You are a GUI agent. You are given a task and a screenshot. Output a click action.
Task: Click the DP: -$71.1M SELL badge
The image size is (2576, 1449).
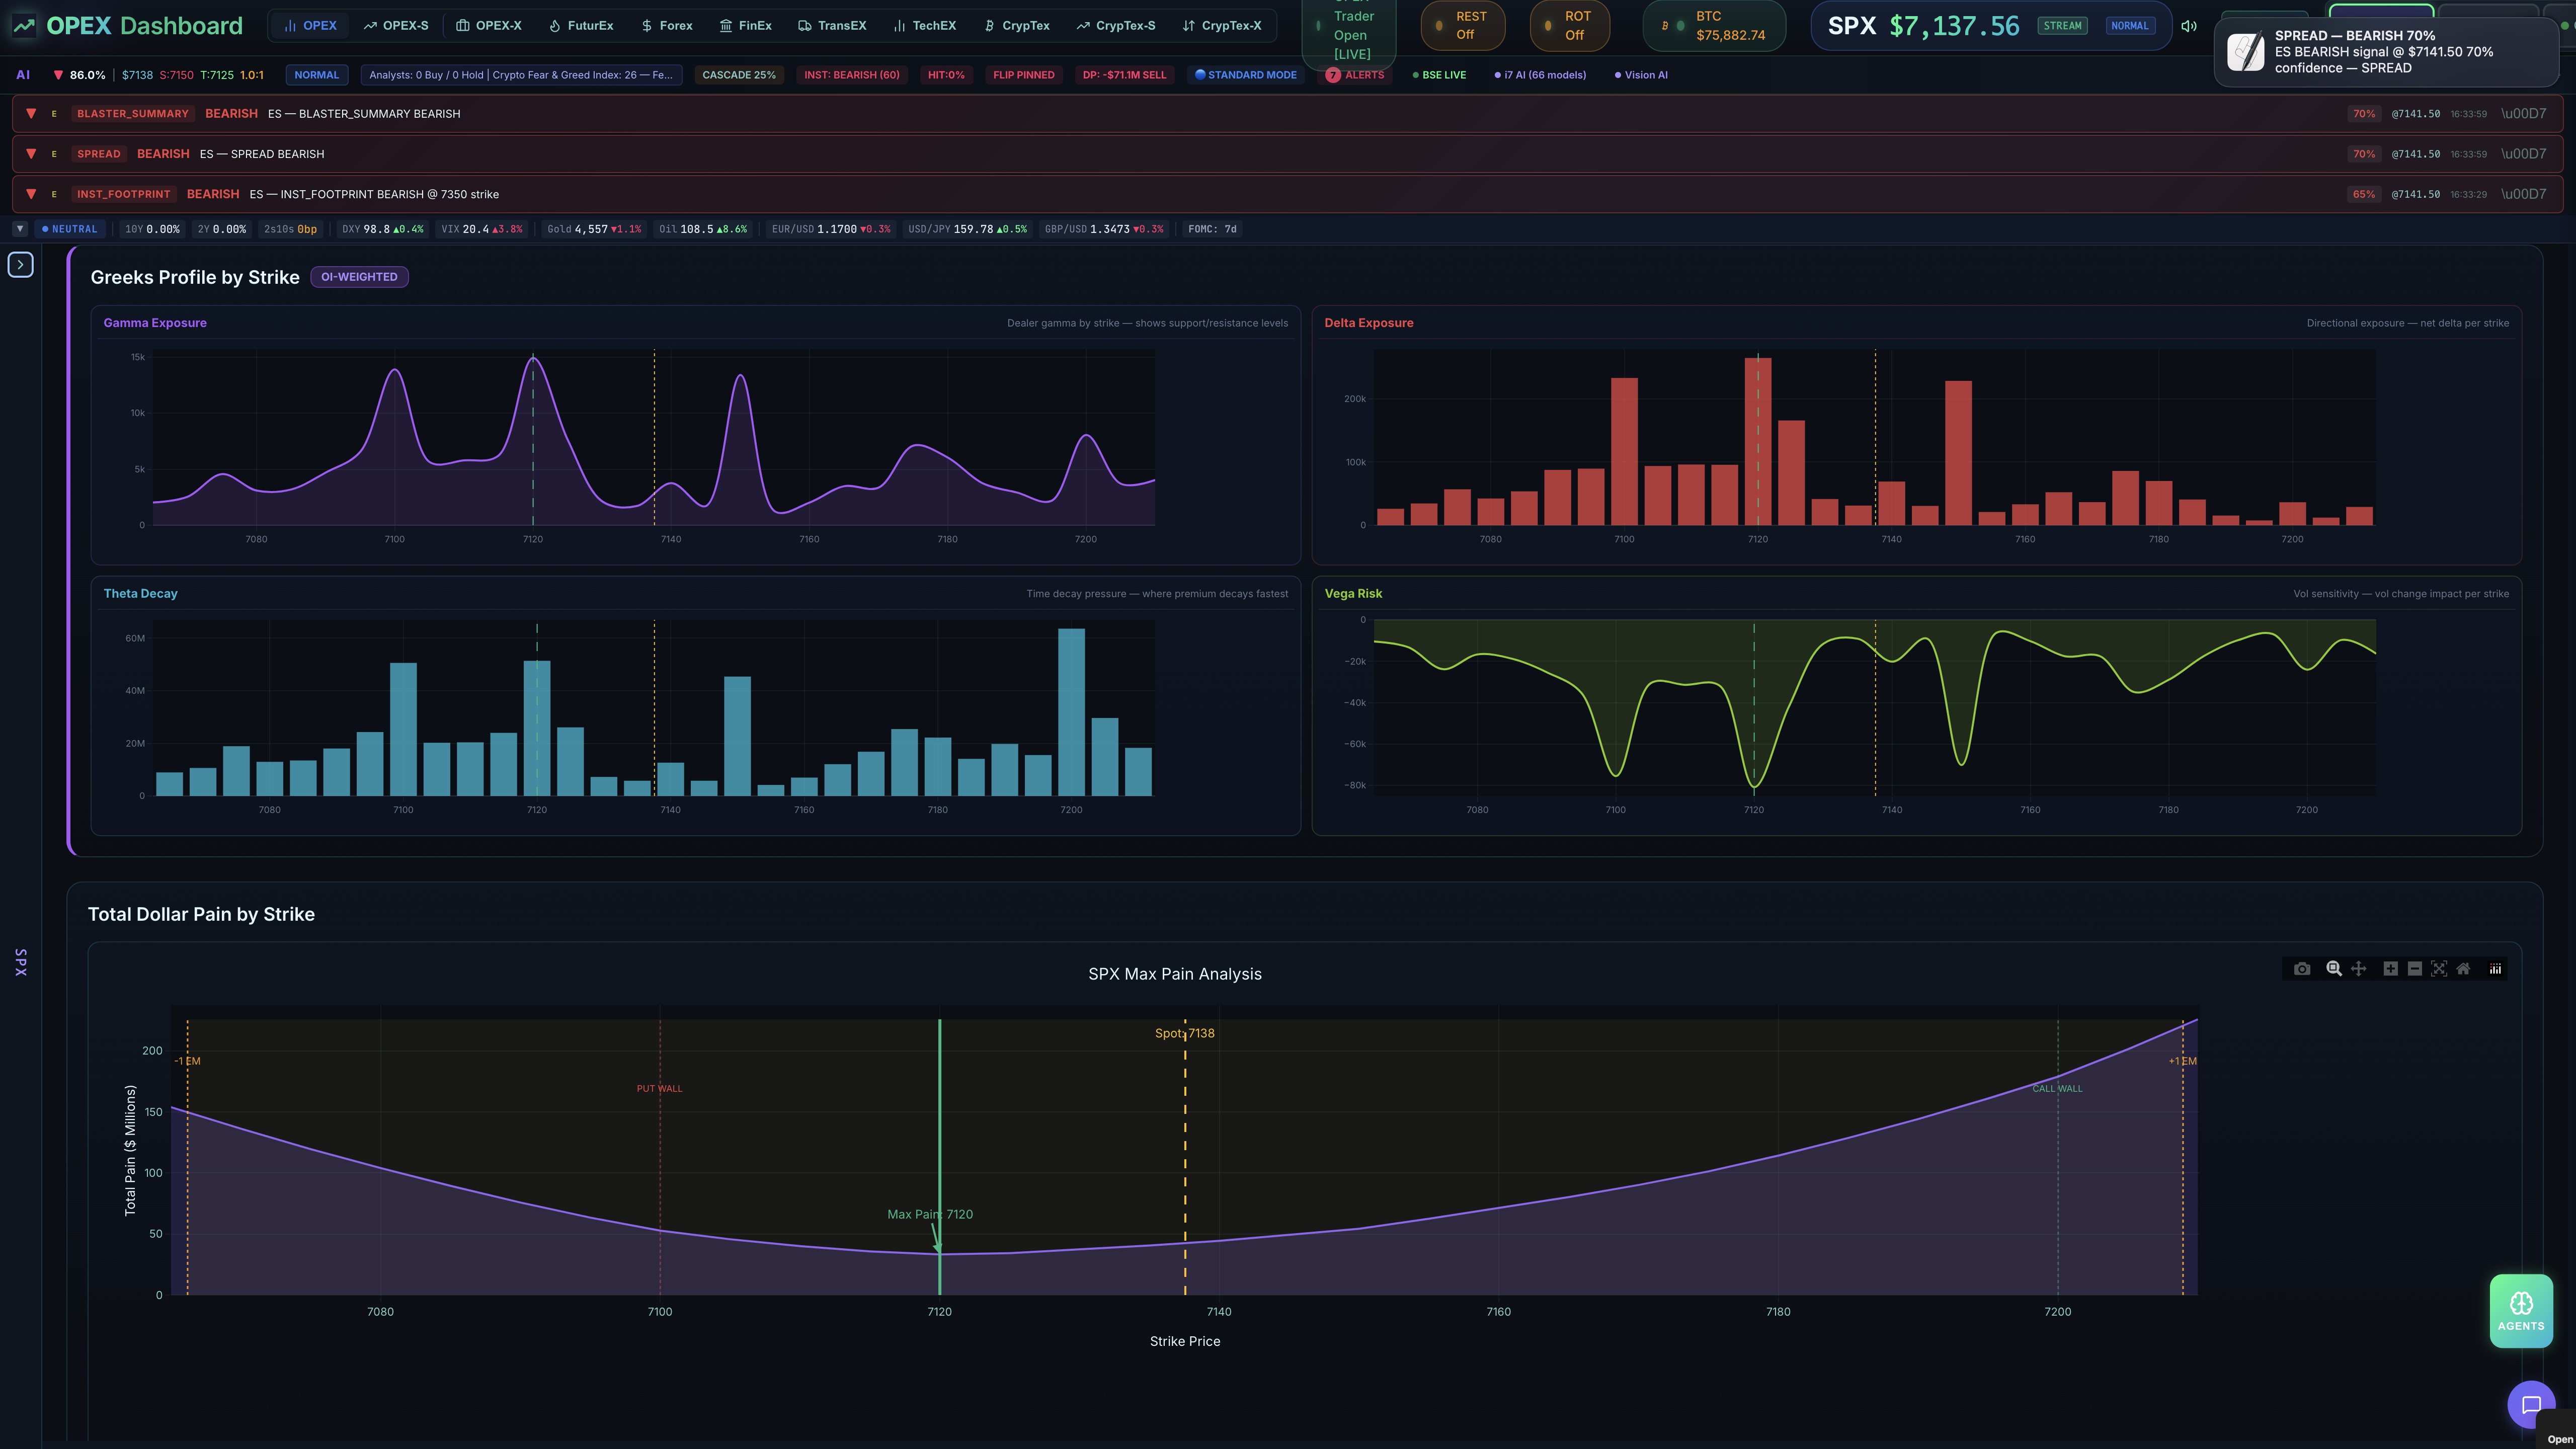point(1124,75)
